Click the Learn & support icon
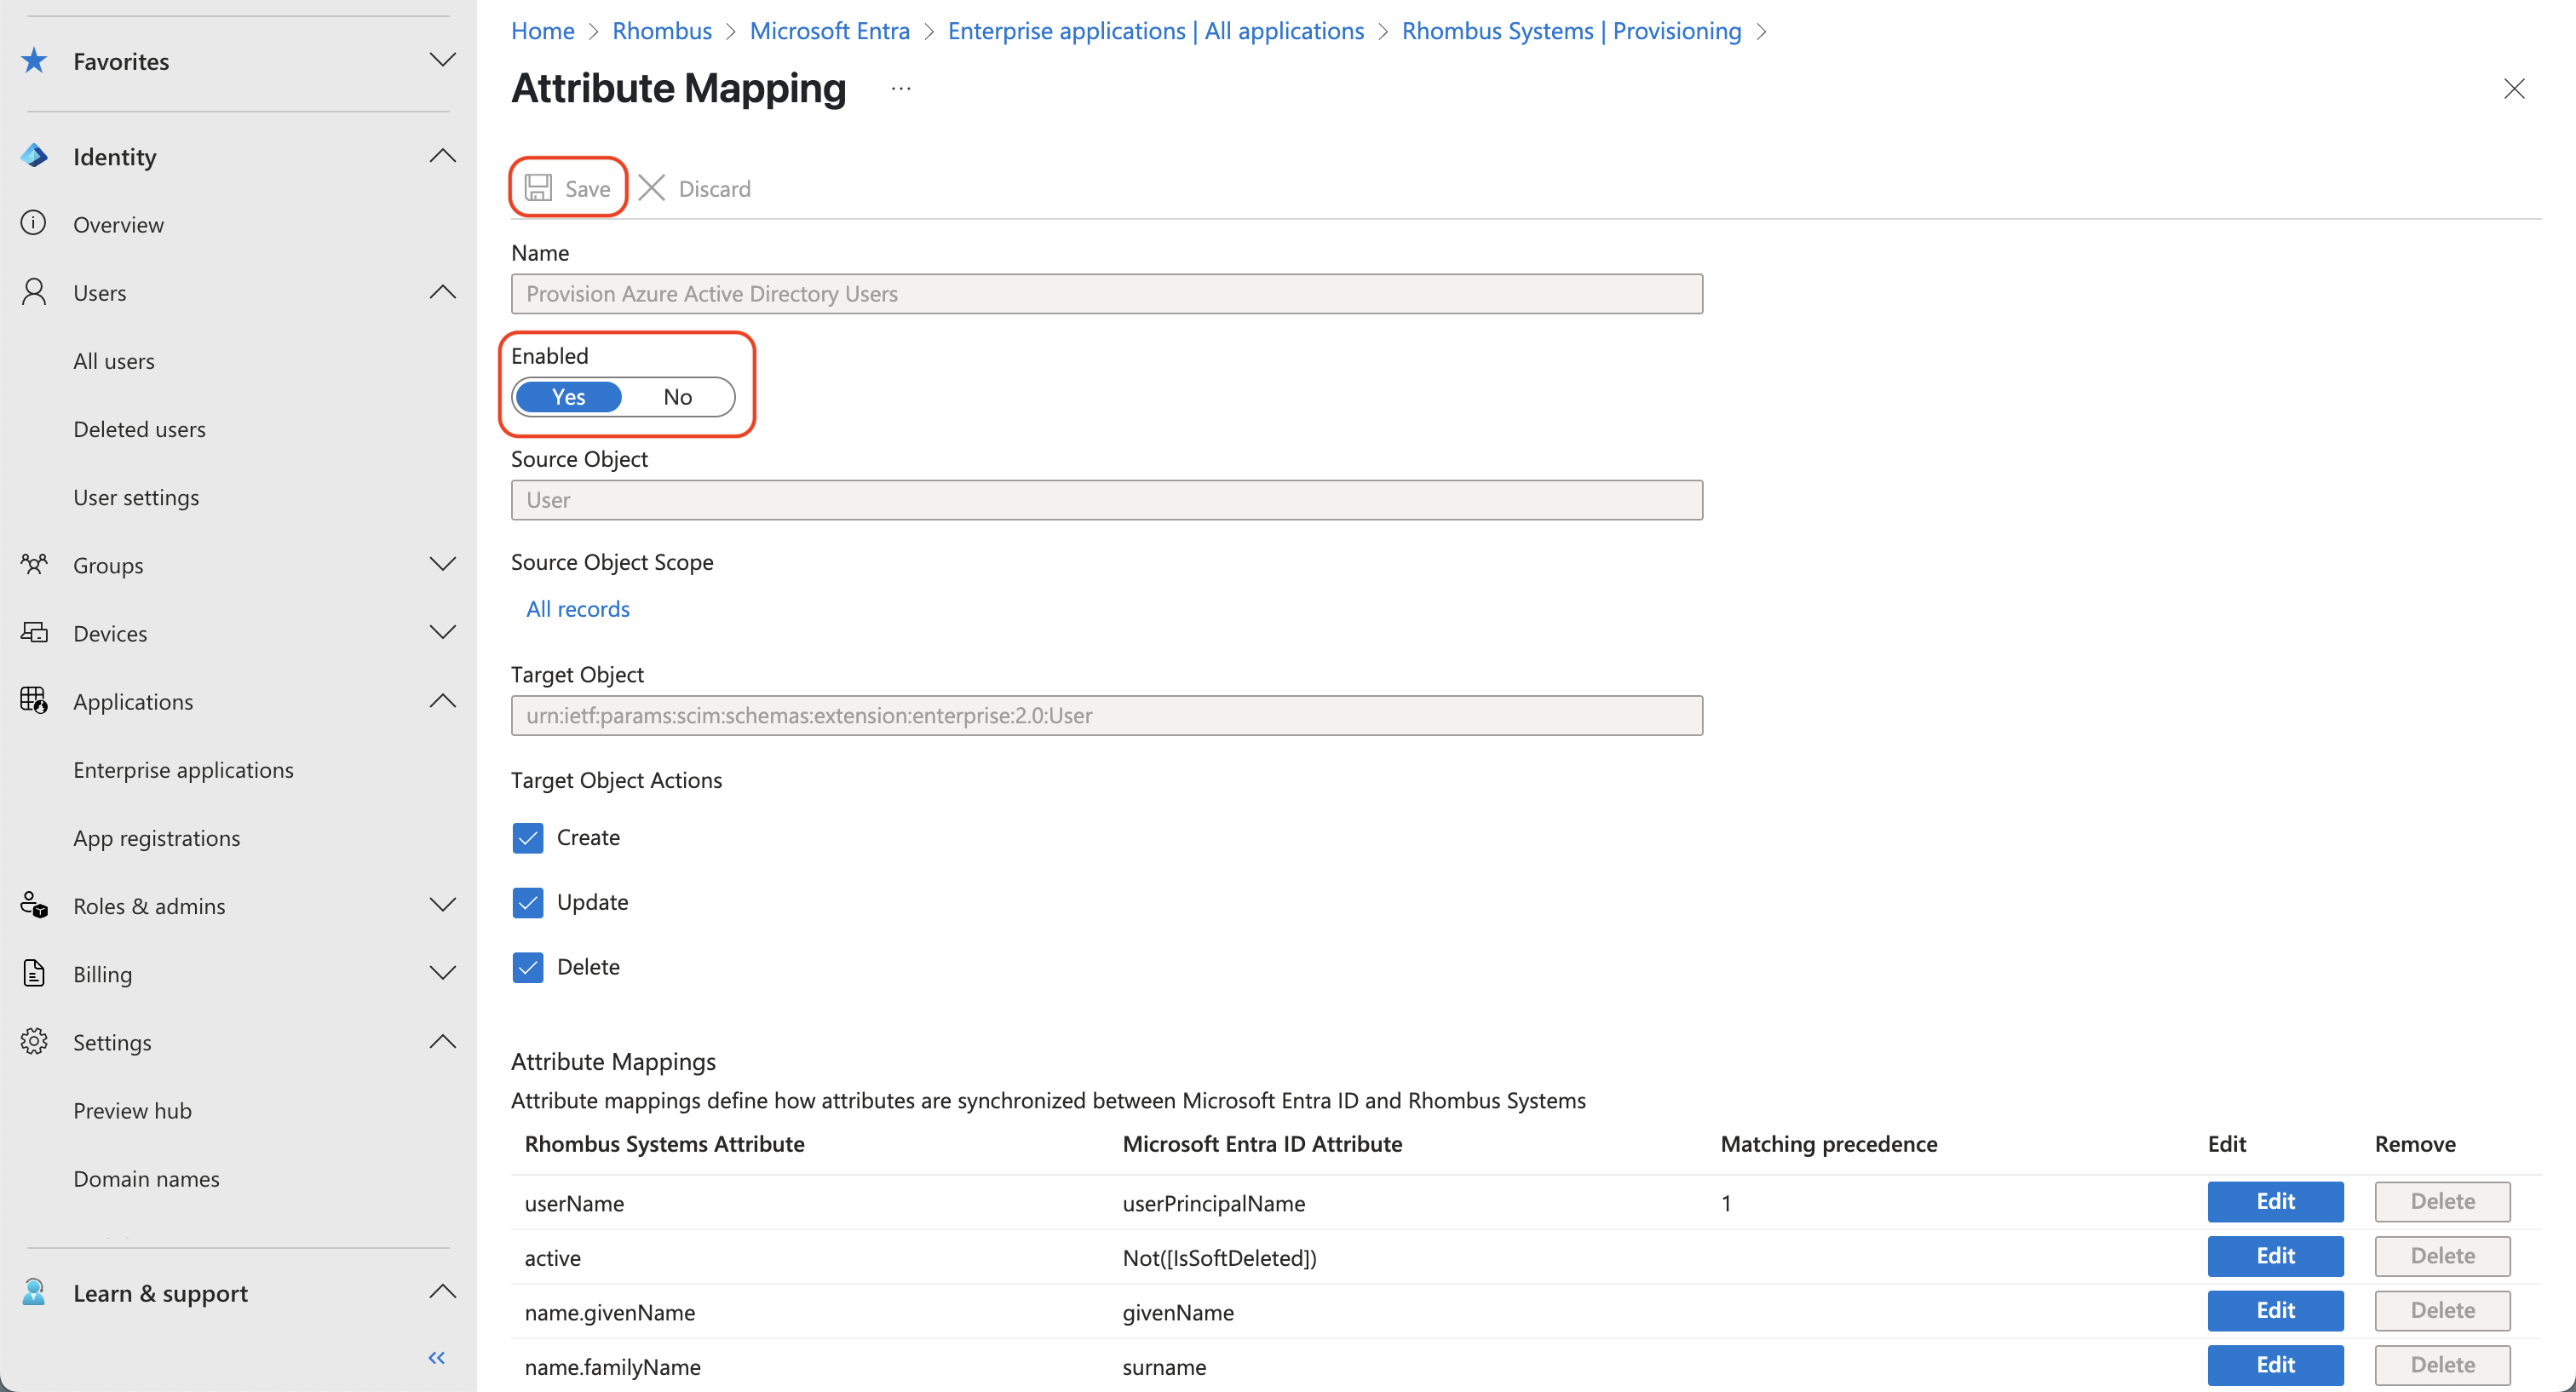The width and height of the screenshot is (2576, 1392). (34, 1292)
